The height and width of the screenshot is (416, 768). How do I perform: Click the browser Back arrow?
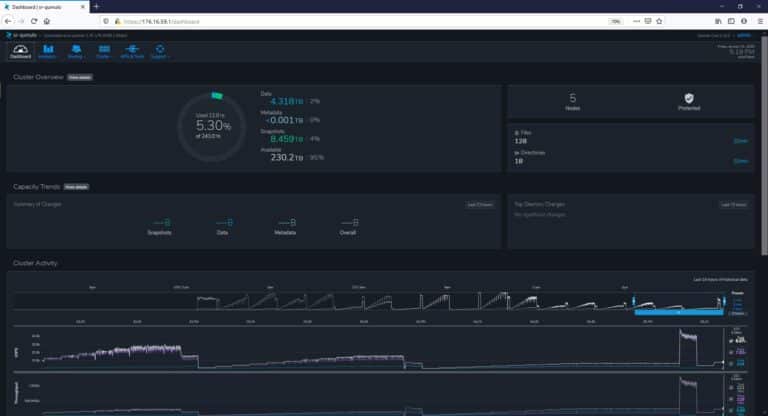coord(8,21)
